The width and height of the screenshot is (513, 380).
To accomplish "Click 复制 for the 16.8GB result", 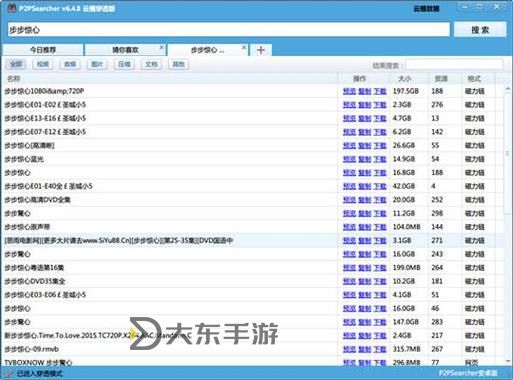I will 364,173.
